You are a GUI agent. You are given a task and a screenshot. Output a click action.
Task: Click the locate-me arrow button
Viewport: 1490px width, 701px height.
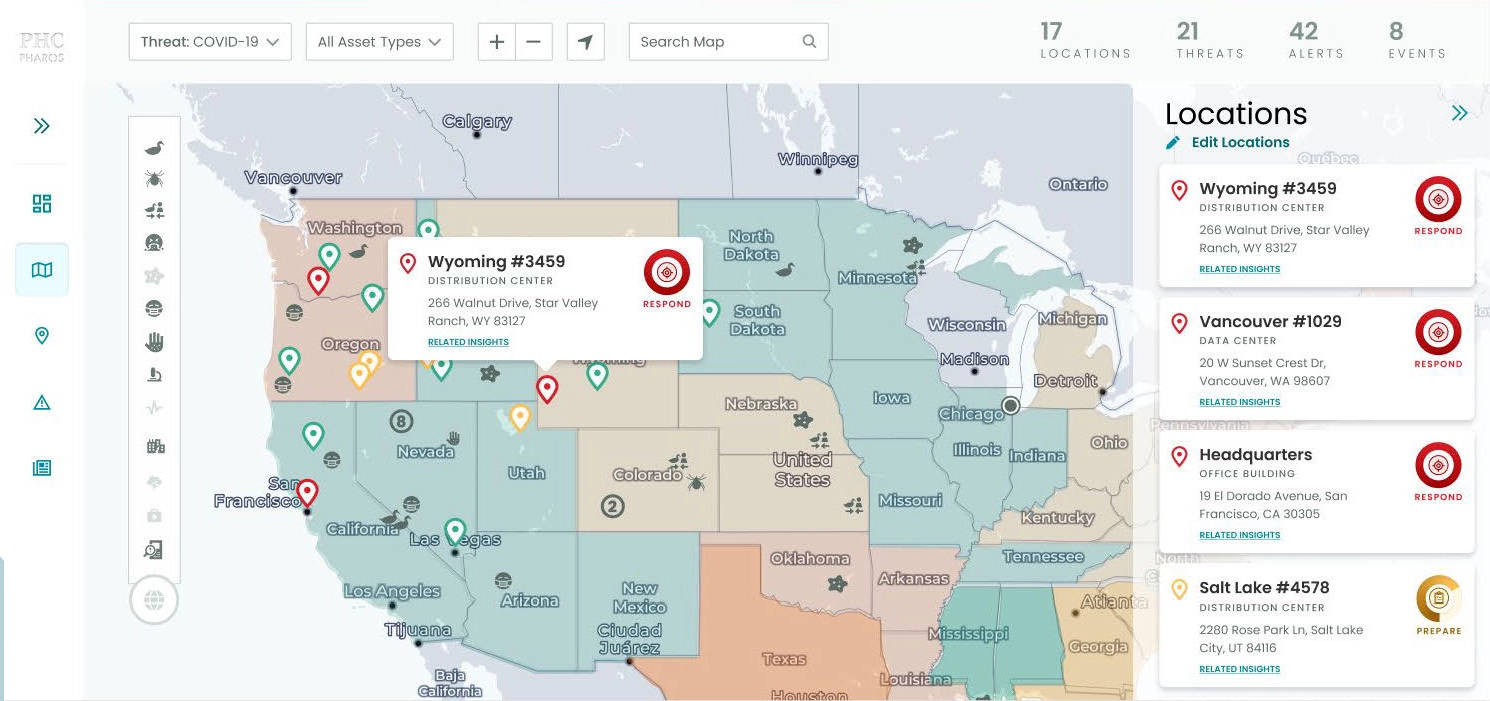click(x=585, y=42)
